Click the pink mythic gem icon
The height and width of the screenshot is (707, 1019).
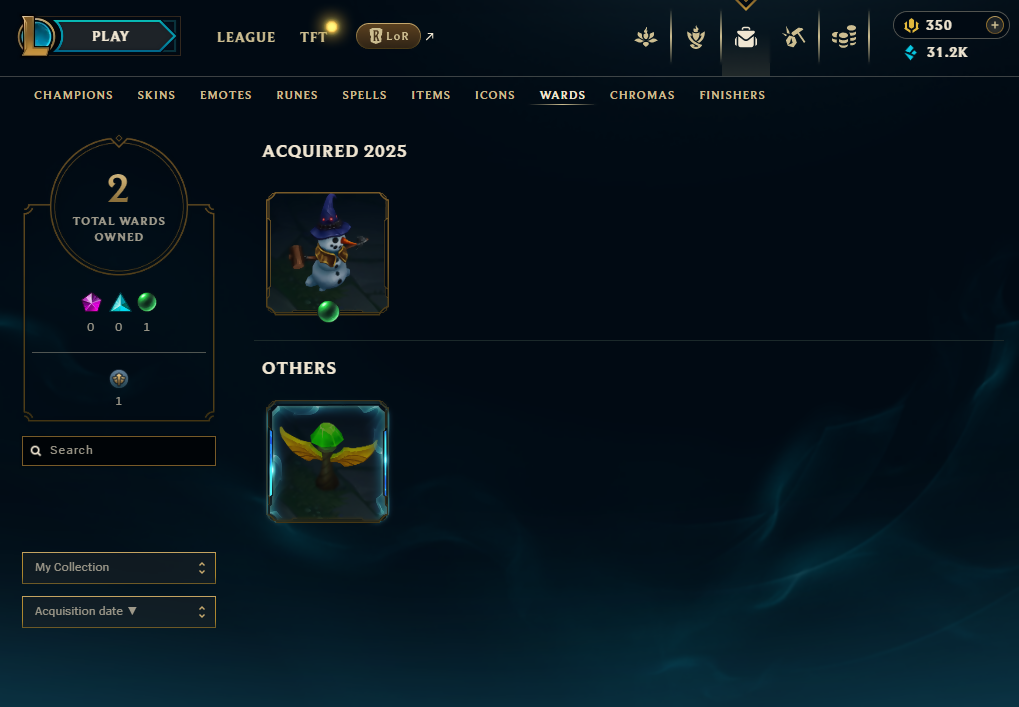(x=92, y=302)
